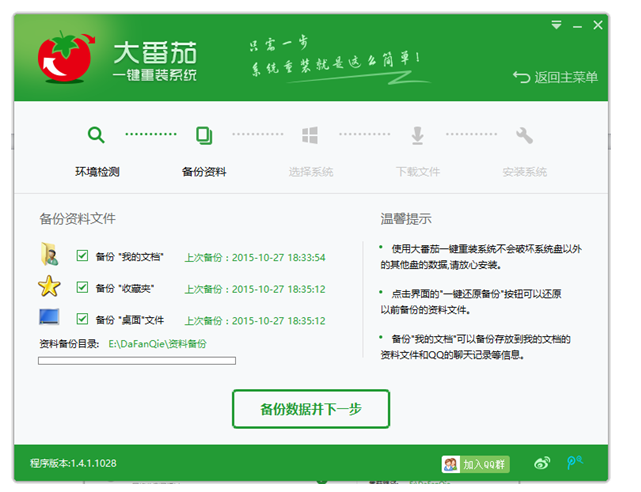Toggle backup "收藏夹" checkbox

83,288
